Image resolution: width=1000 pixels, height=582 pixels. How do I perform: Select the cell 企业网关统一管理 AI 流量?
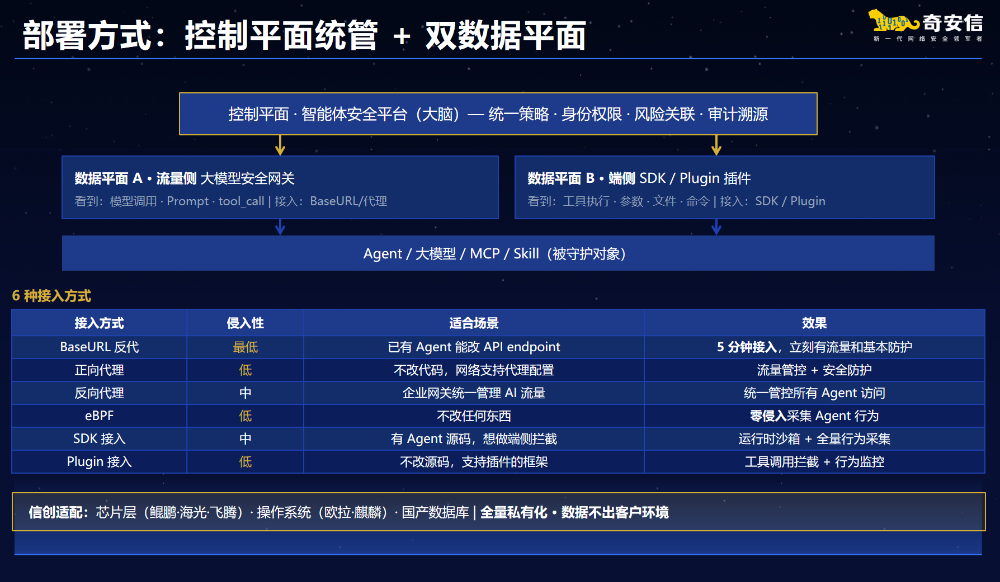[474, 393]
